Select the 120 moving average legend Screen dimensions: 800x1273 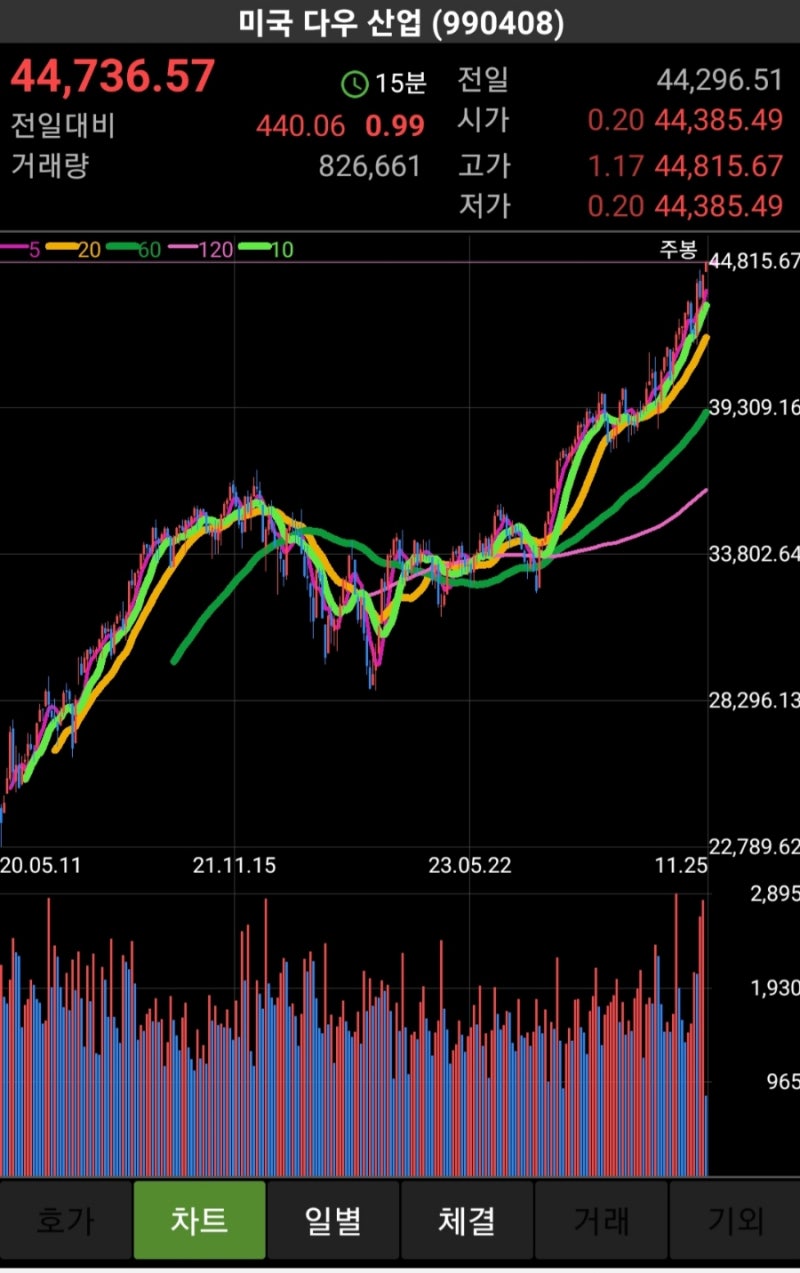200,249
